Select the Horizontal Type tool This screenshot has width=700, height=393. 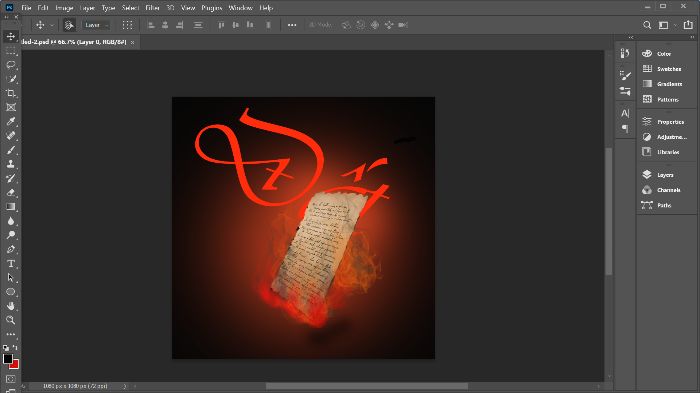pyautogui.click(x=11, y=263)
